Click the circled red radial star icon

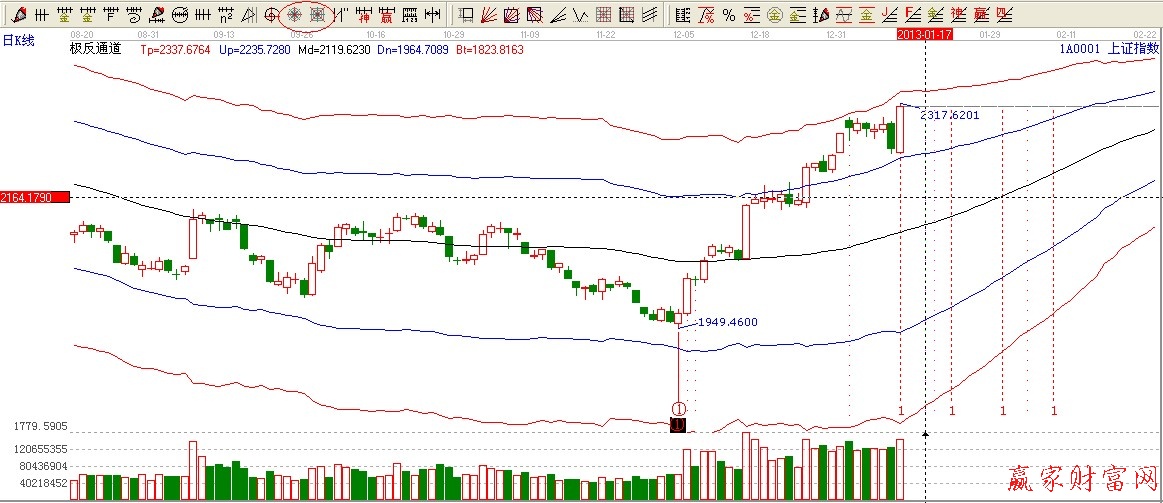pos(295,14)
